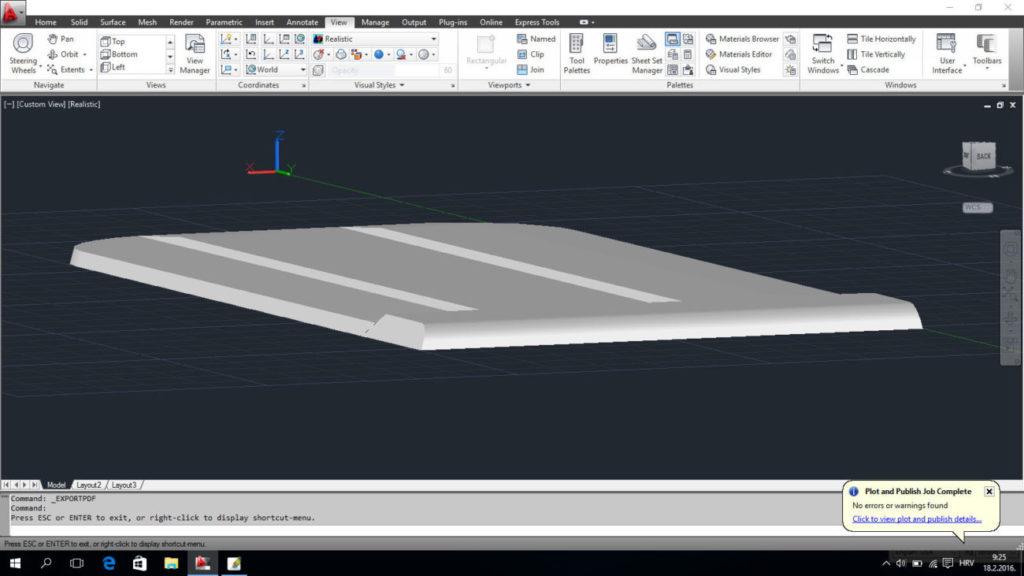Open the Properties palette

610,52
